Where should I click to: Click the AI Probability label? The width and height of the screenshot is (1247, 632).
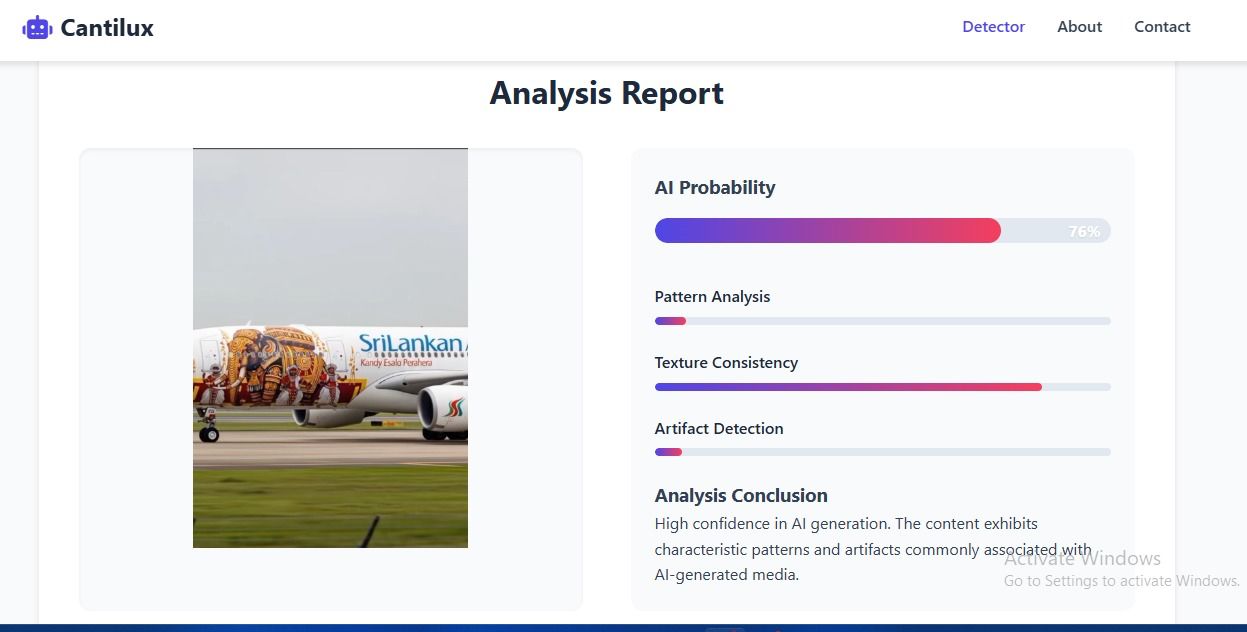point(715,188)
